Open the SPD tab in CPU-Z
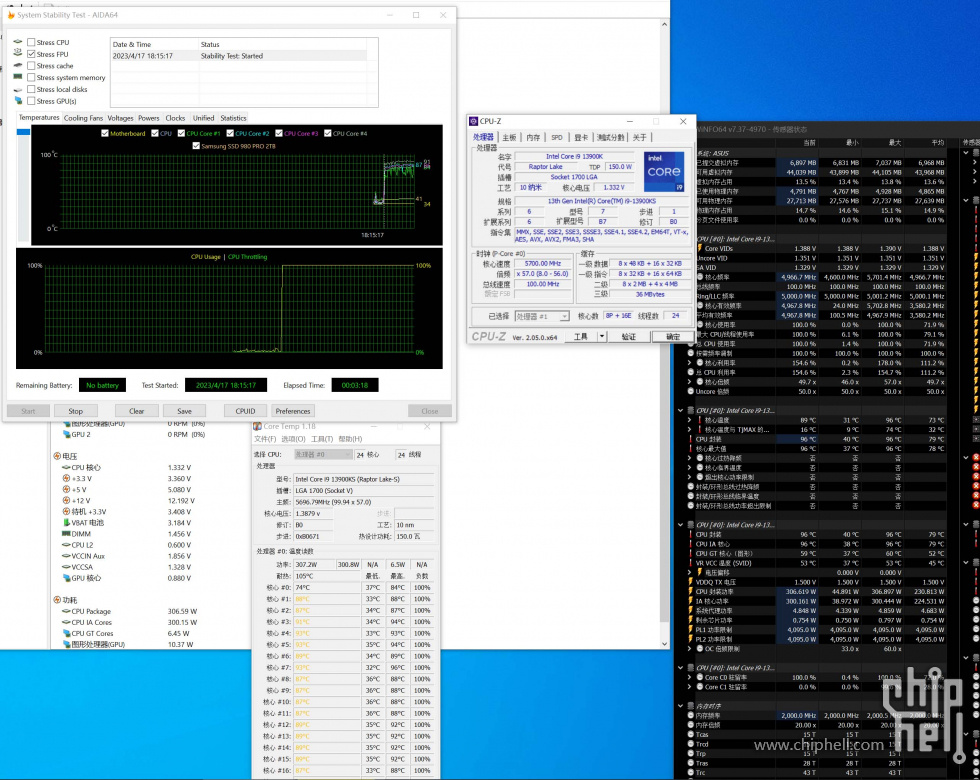Image resolution: width=980 pixels, height=780 pixels. [x=557, y=138]
